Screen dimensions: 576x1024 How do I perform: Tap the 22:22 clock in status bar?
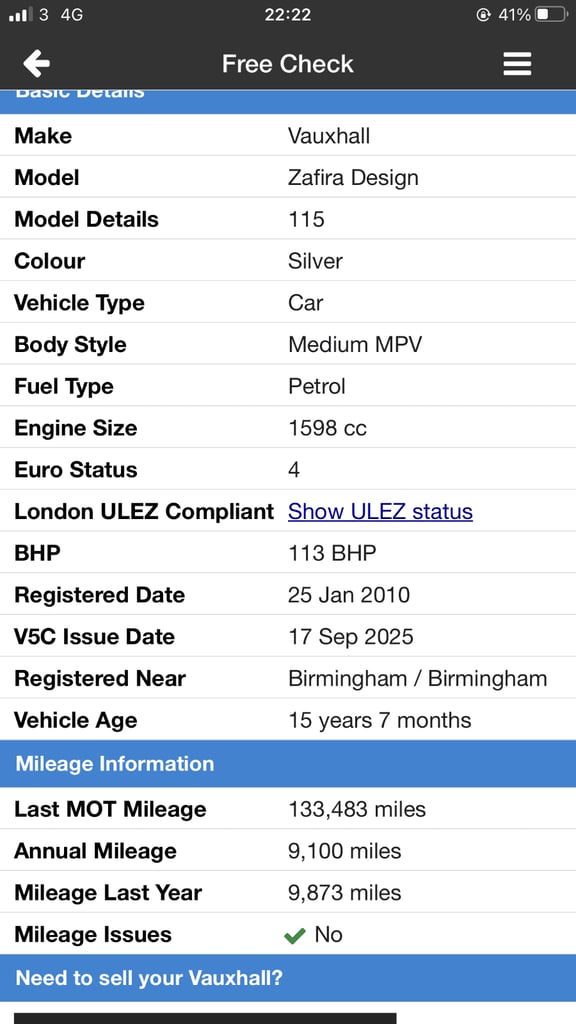click(287, 14)
